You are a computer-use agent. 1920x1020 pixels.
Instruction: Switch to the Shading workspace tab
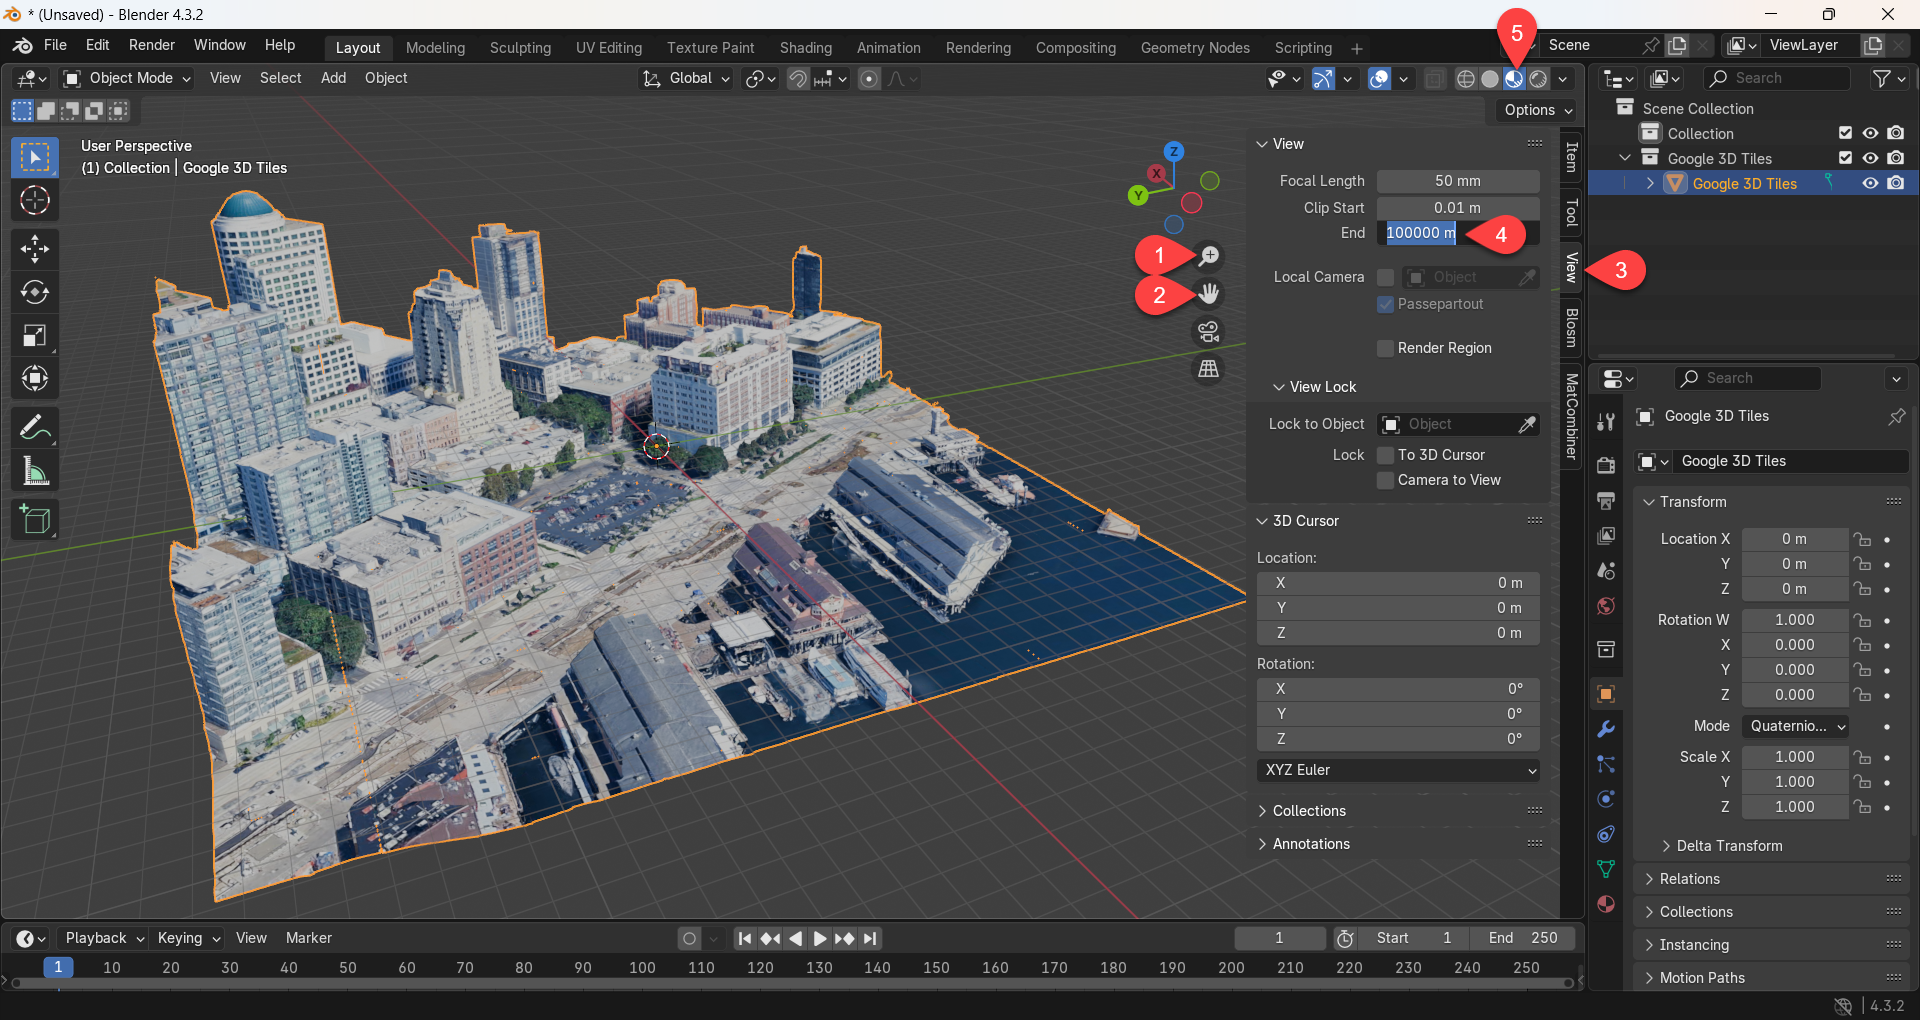806,48
